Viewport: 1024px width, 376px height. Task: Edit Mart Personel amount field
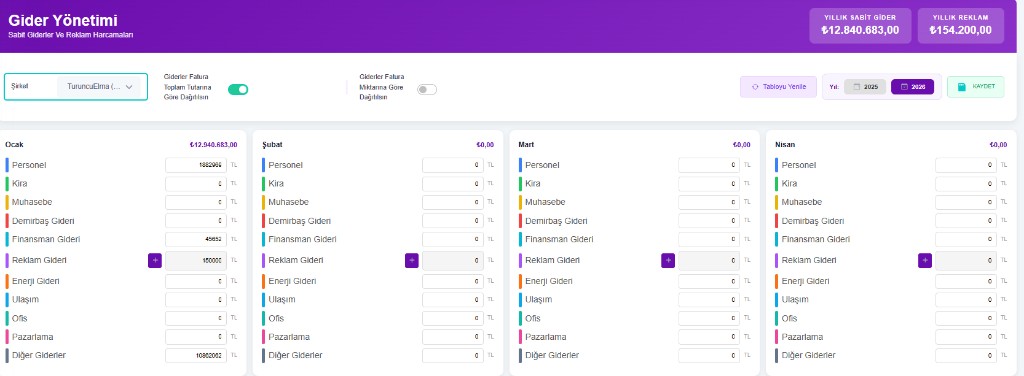click(x=709, y=165)
